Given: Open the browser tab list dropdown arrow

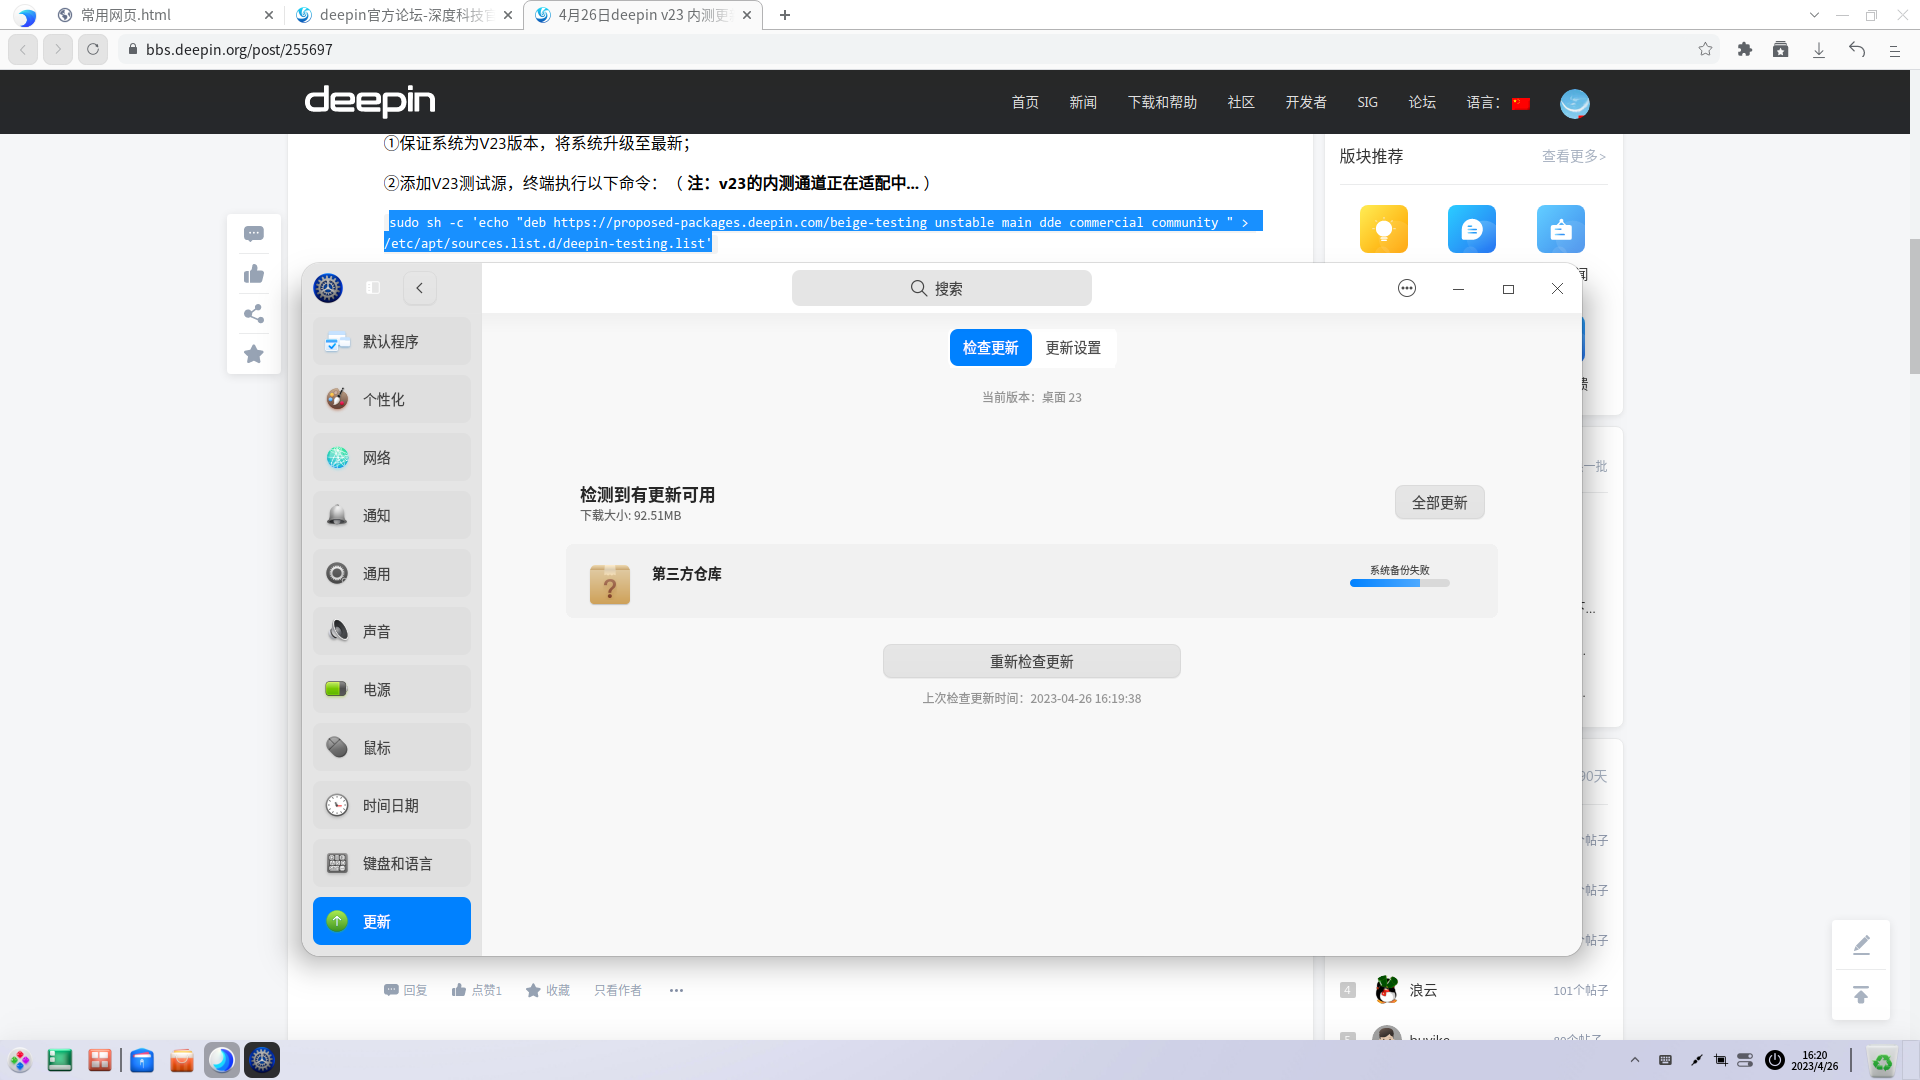Looking at the screenshot, I should [1813, 14].
